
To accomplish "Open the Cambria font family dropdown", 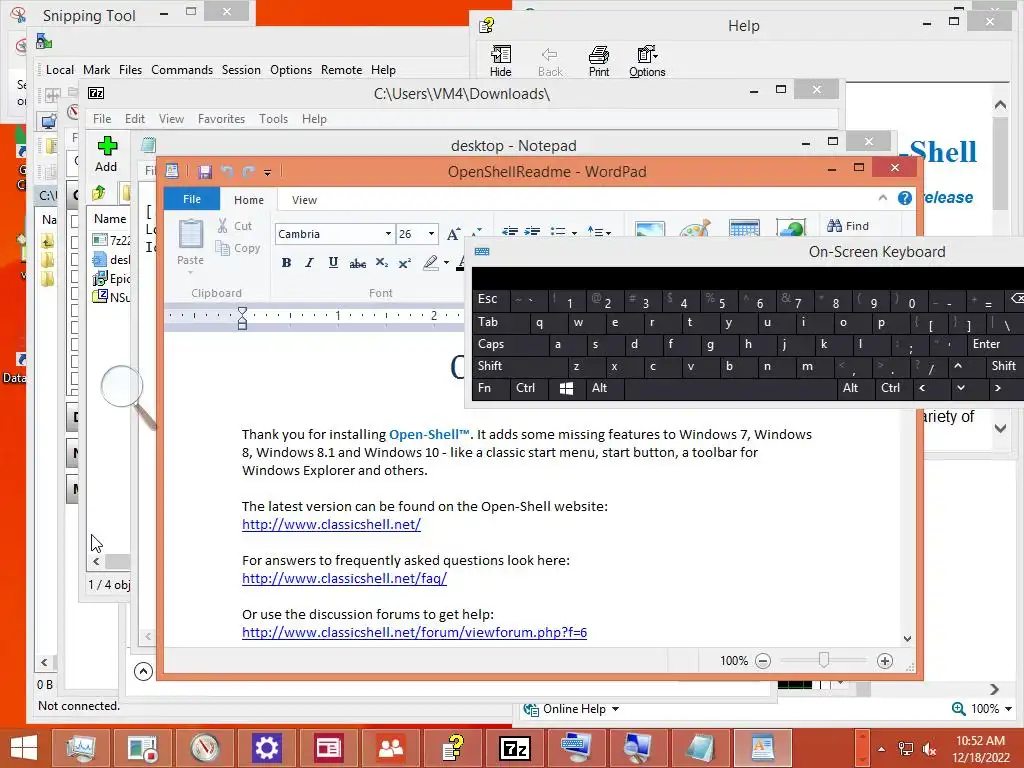I will click(388, 234).
